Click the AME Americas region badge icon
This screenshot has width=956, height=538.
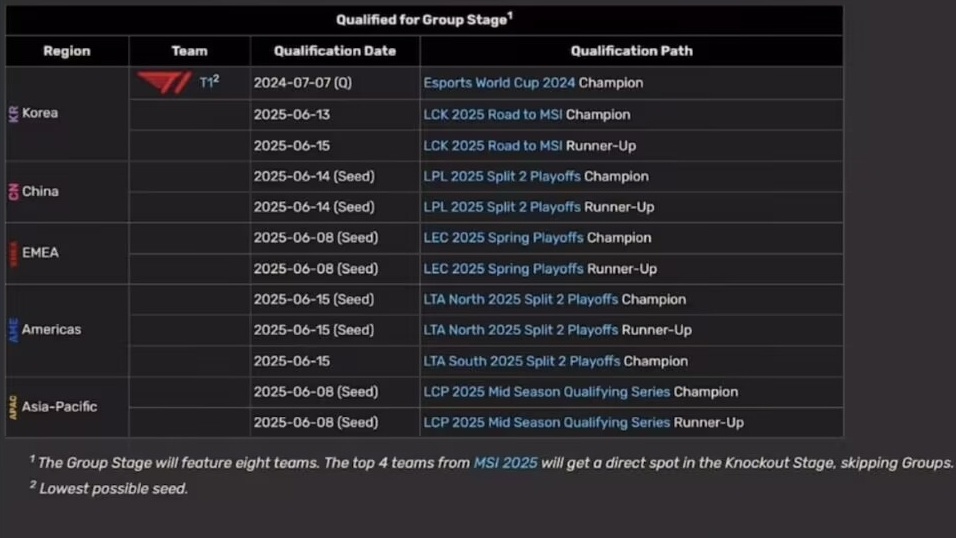(x=13, y=330)
